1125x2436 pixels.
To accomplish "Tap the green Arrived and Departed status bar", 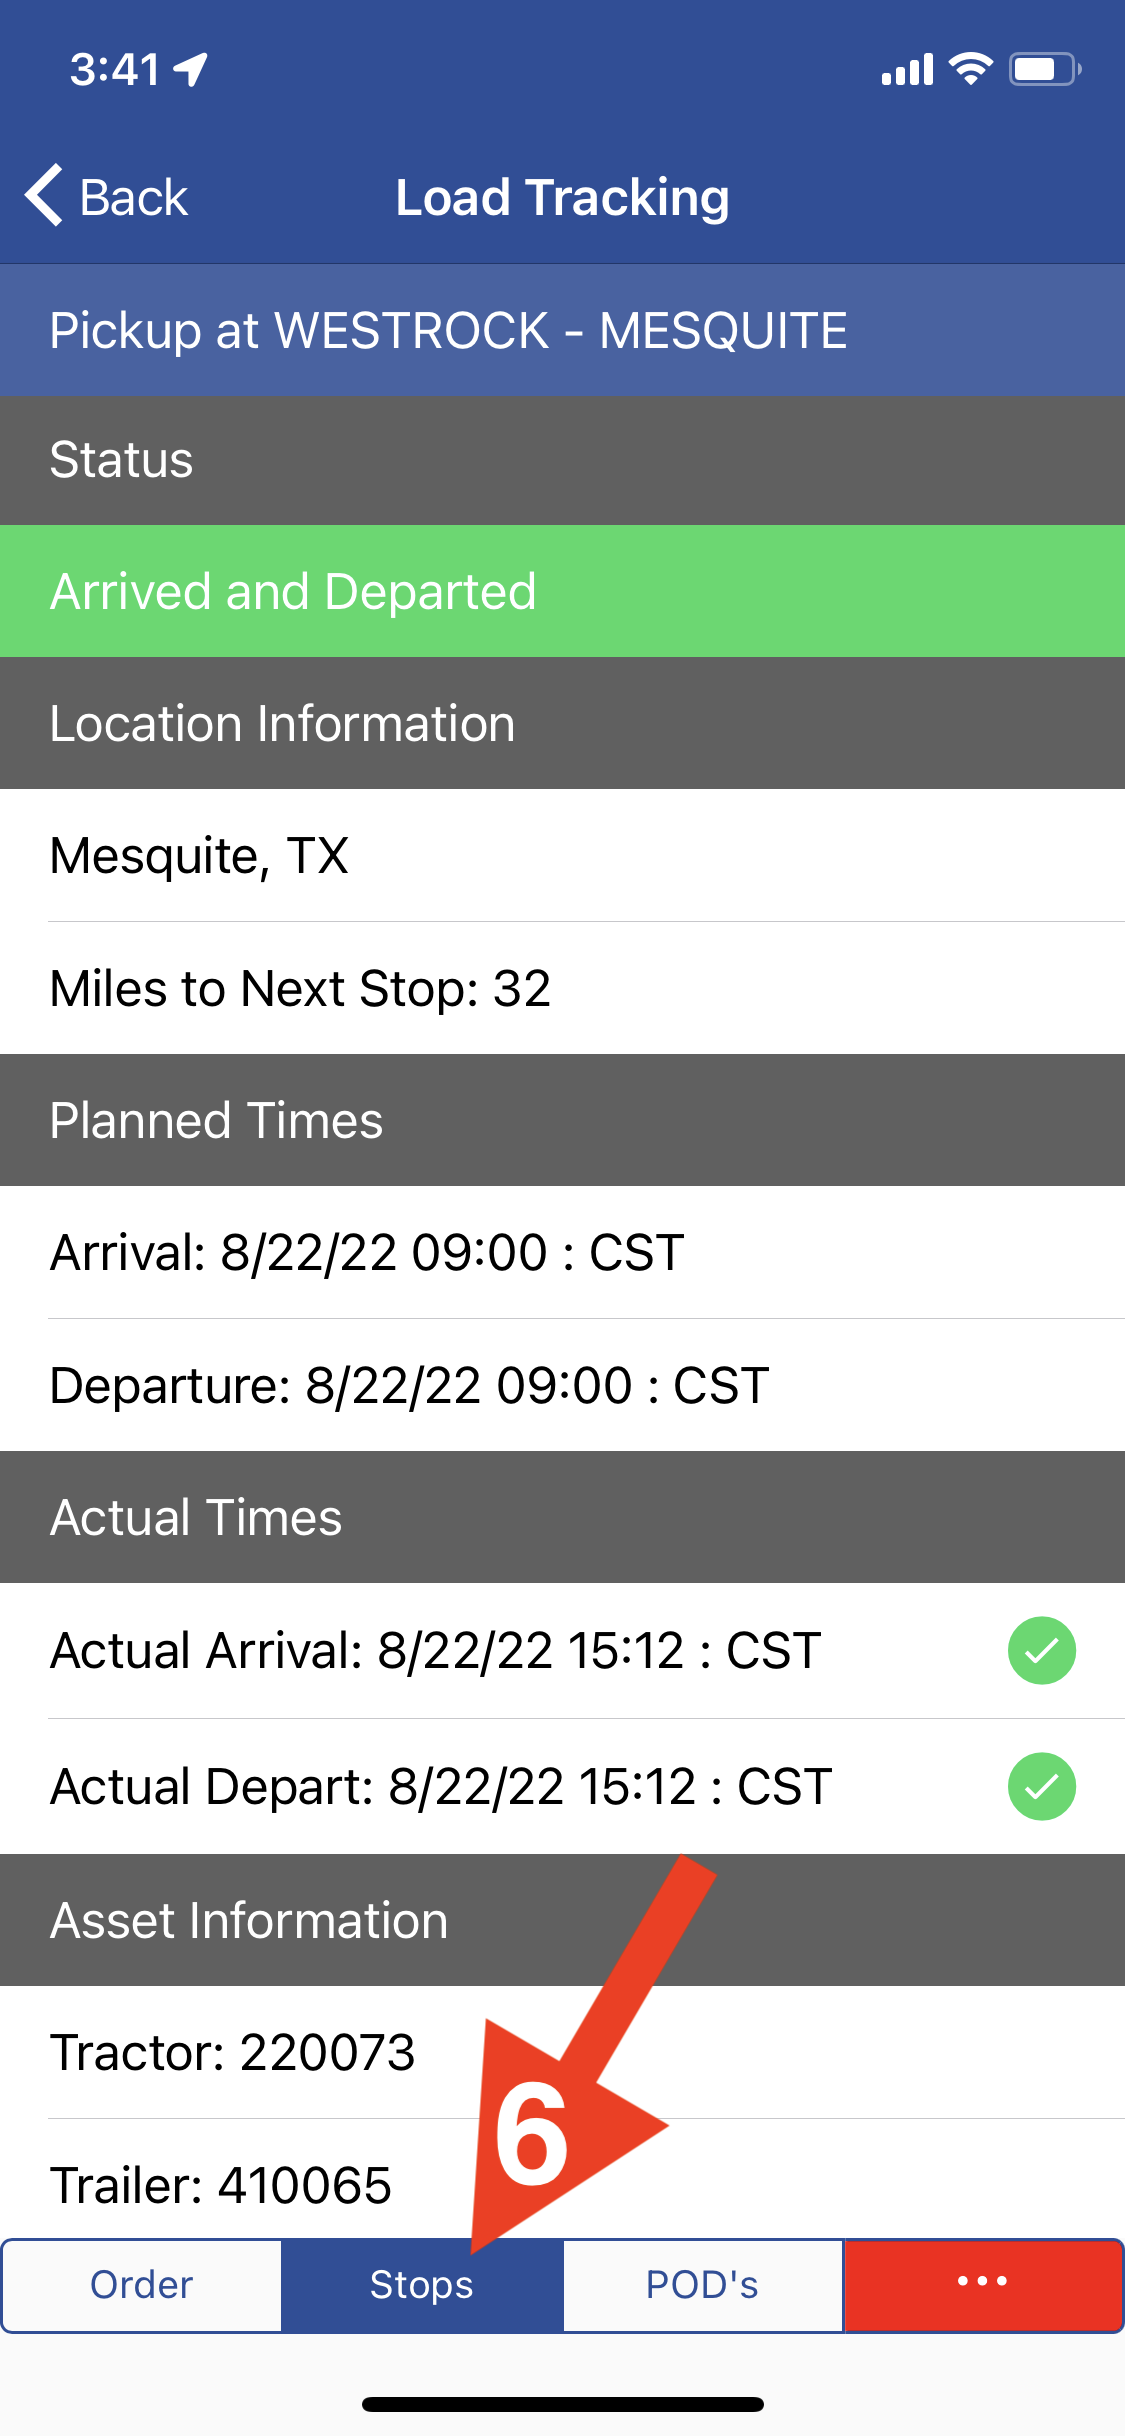I will pyautogui.click(x=562, y=591).
